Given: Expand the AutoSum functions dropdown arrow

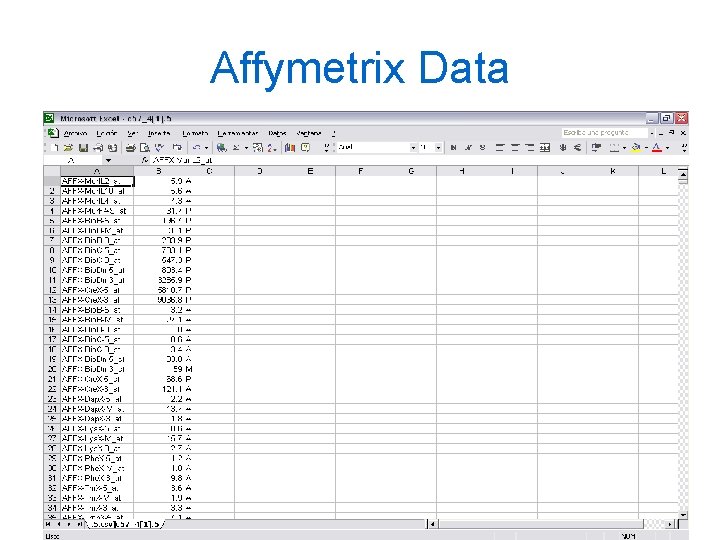Looking at the screenshot, I should (x=246, y=147).
